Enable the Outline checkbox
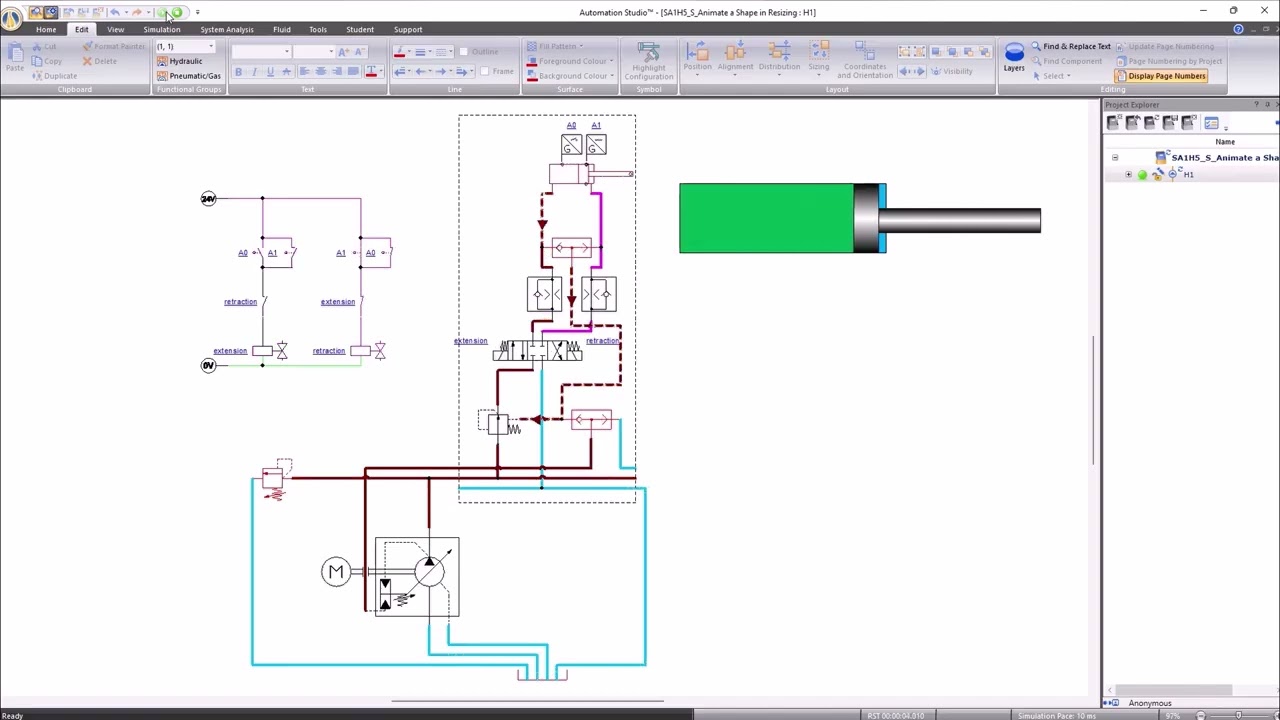Screen dimensions: 1280x720 (x=465, y=52)
